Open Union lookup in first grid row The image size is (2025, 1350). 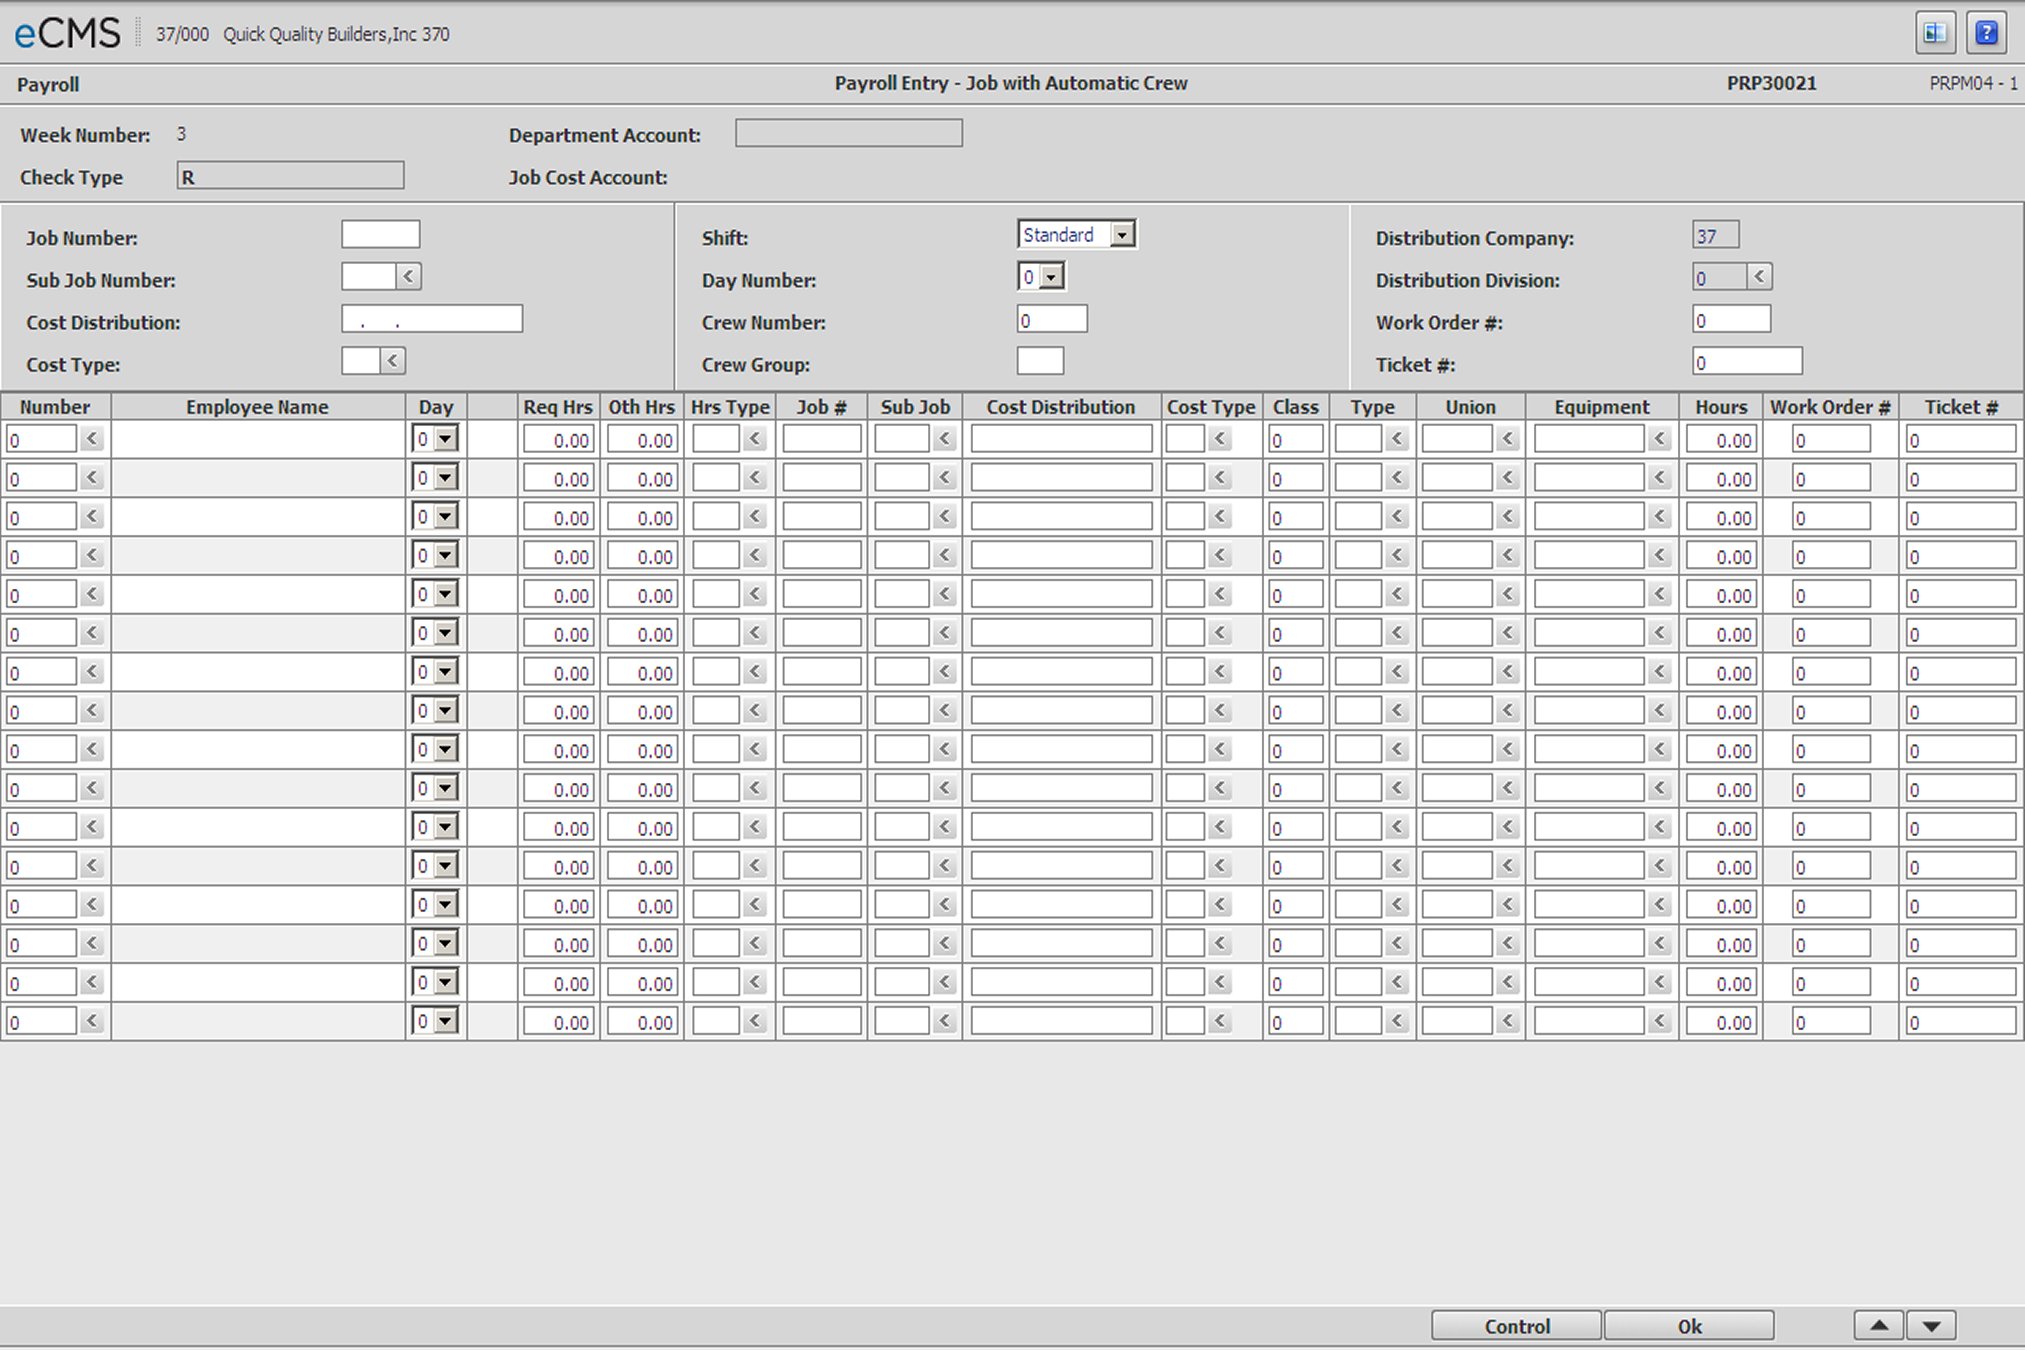pos(1507,438)
